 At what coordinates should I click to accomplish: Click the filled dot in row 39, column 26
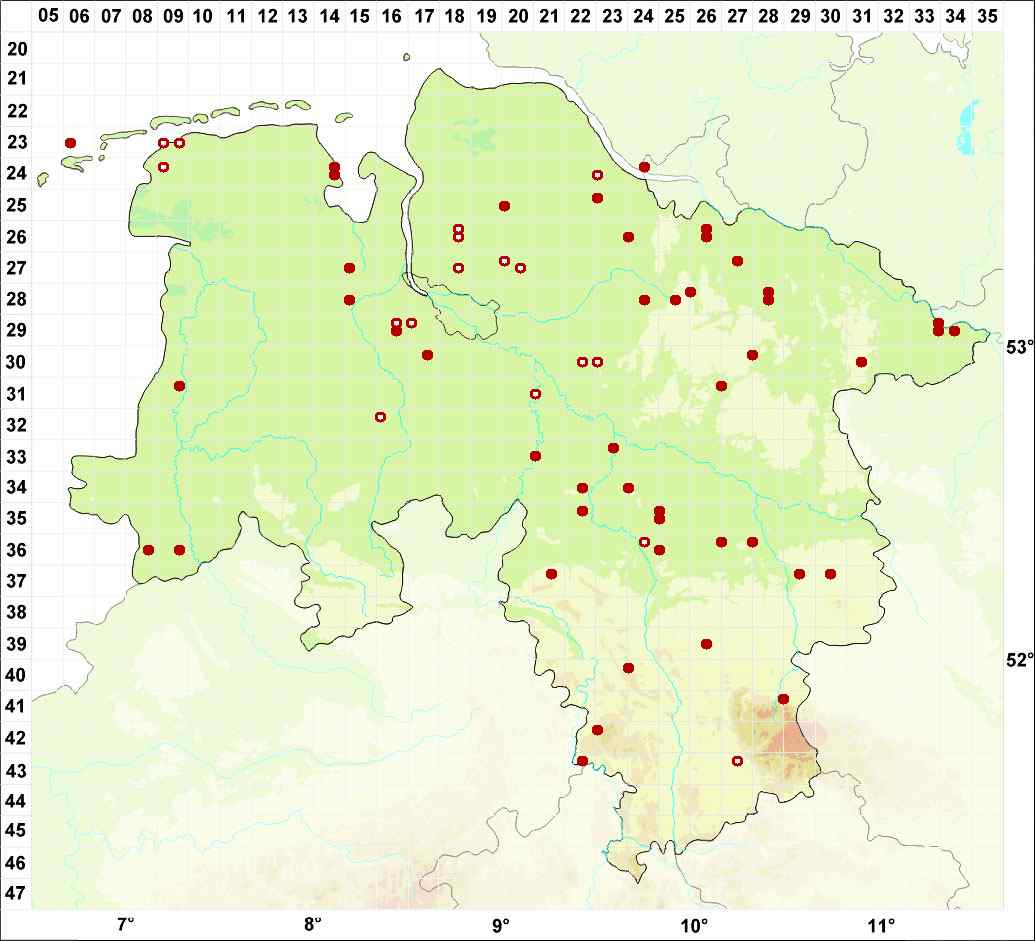point(706,644)
